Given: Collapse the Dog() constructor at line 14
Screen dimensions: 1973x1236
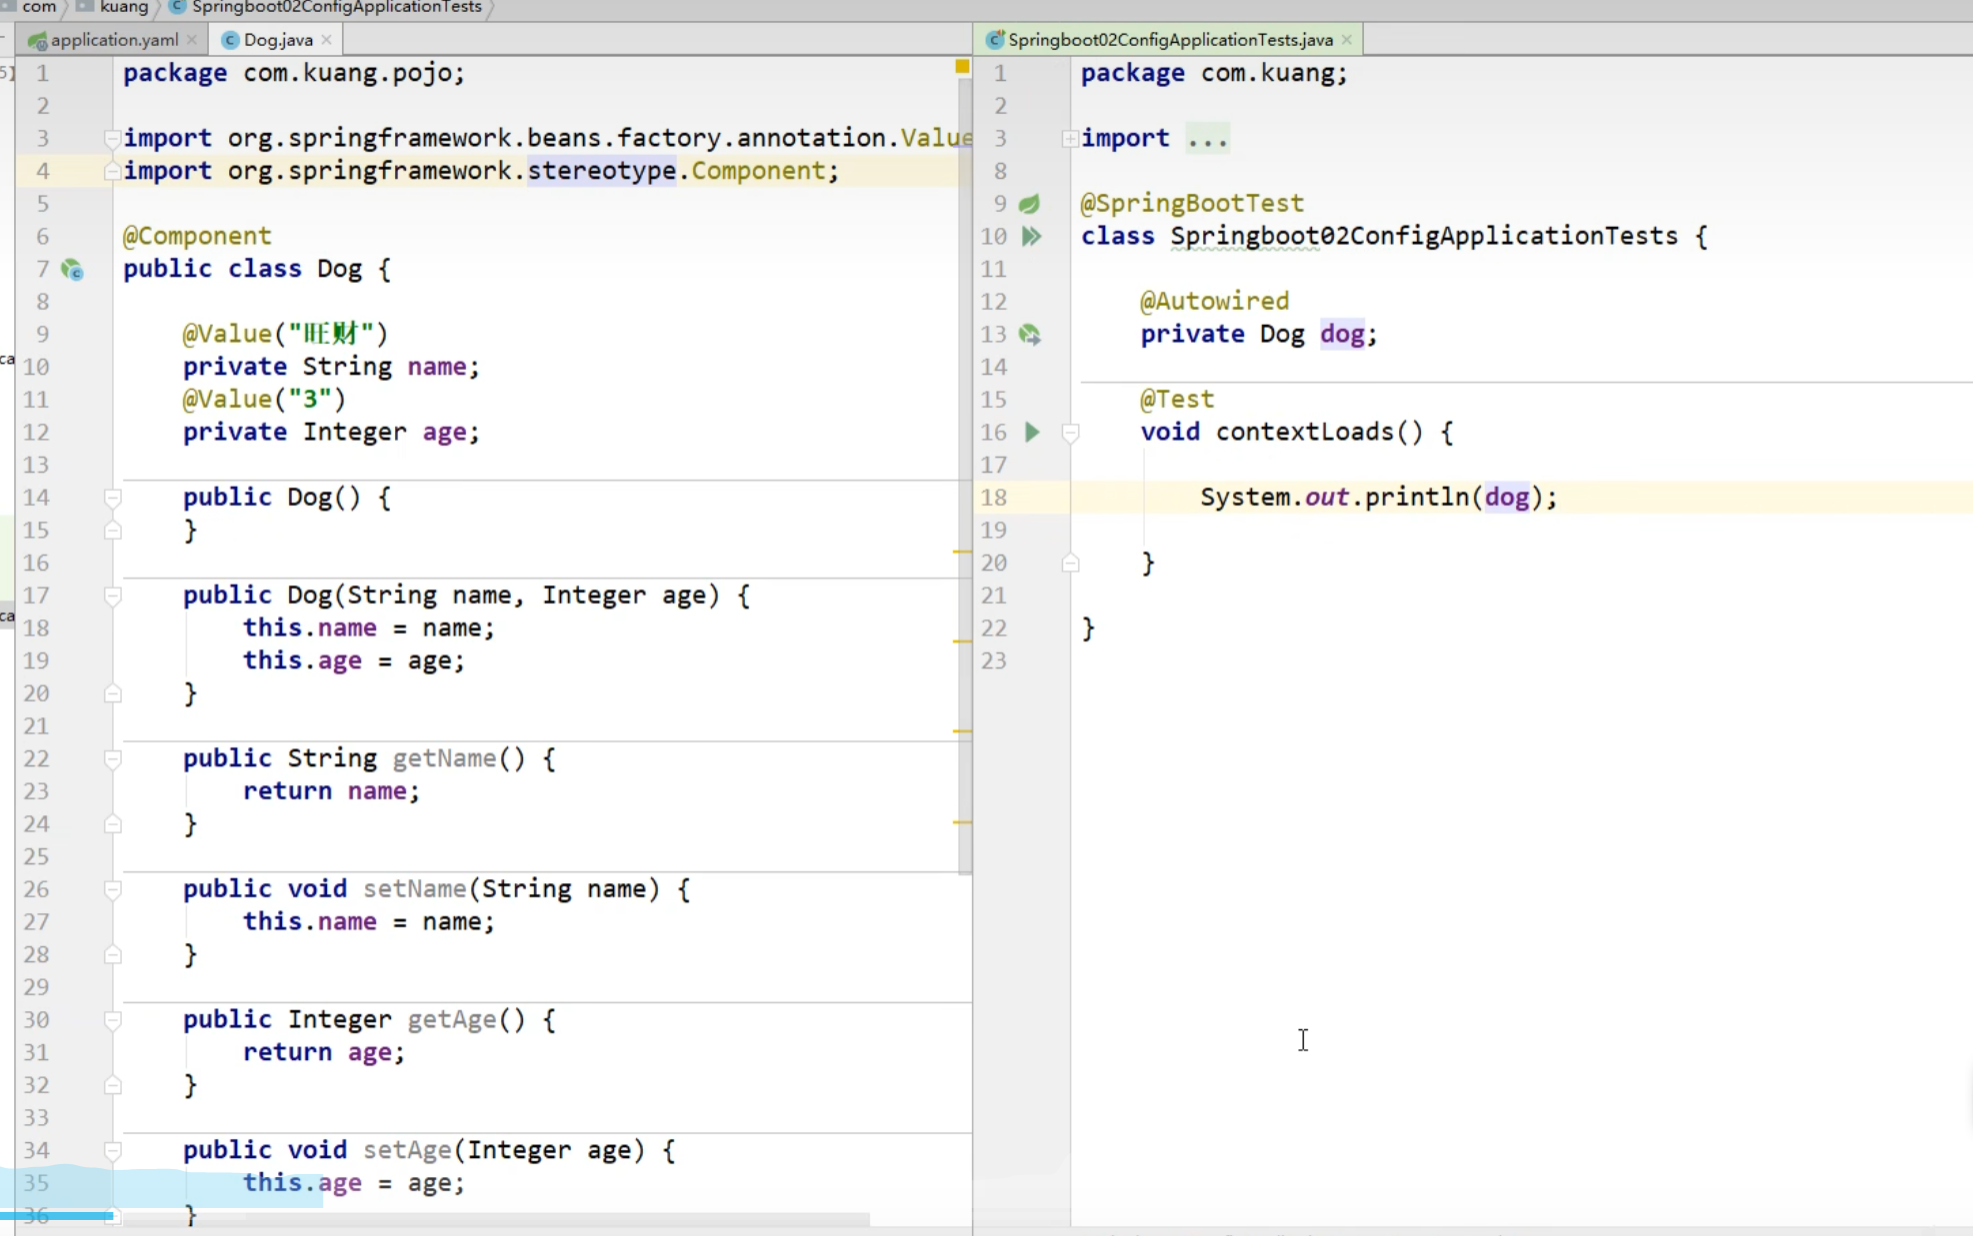Looking at the screenshot, I should coord(113,497).
